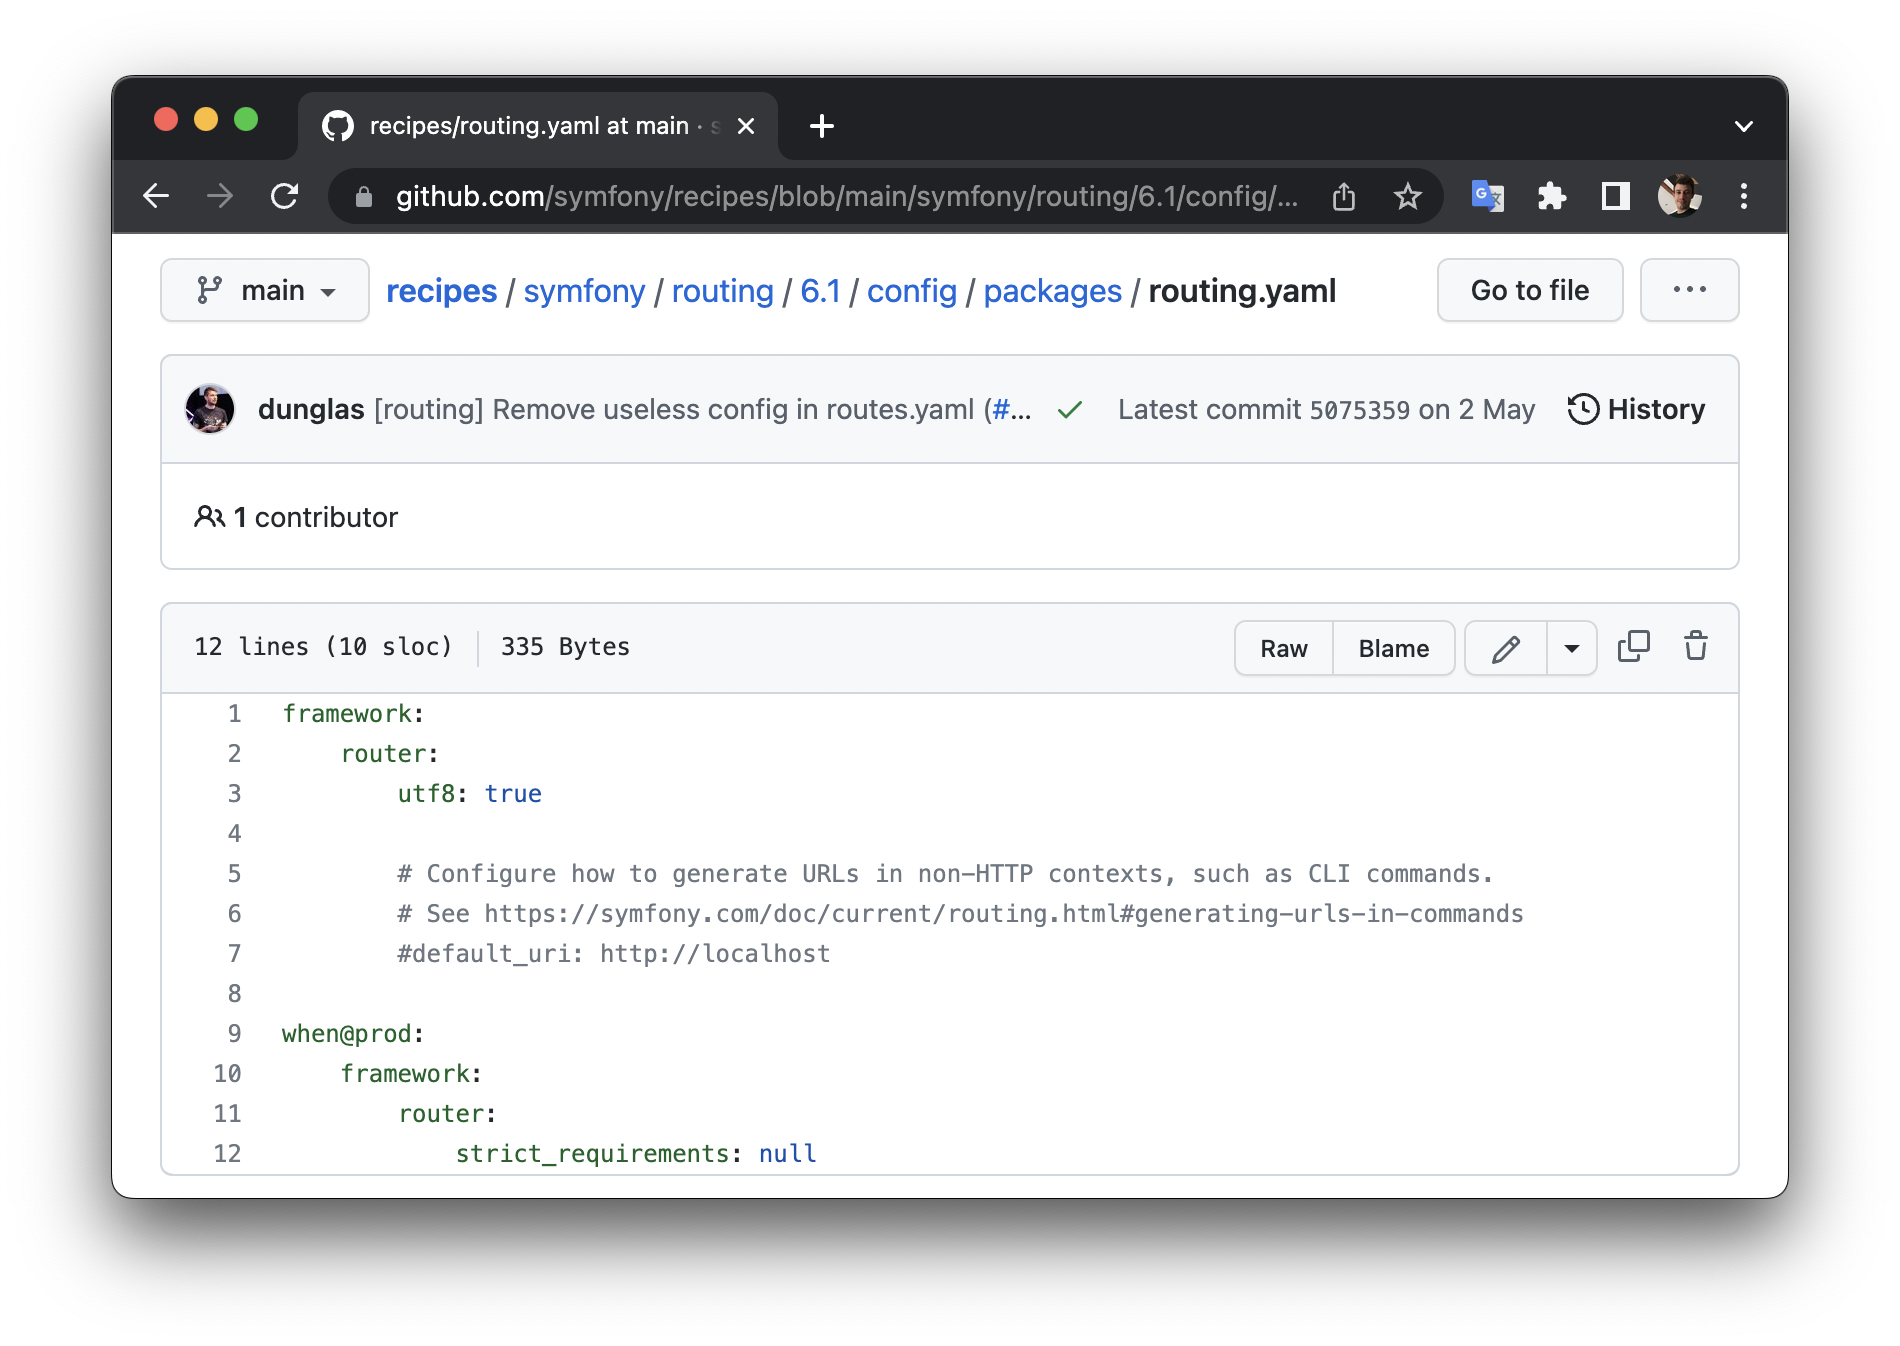Click the green commit status checkmark
The width and height of the screenshot is (1900, 1346).
tap(1070, 410)
